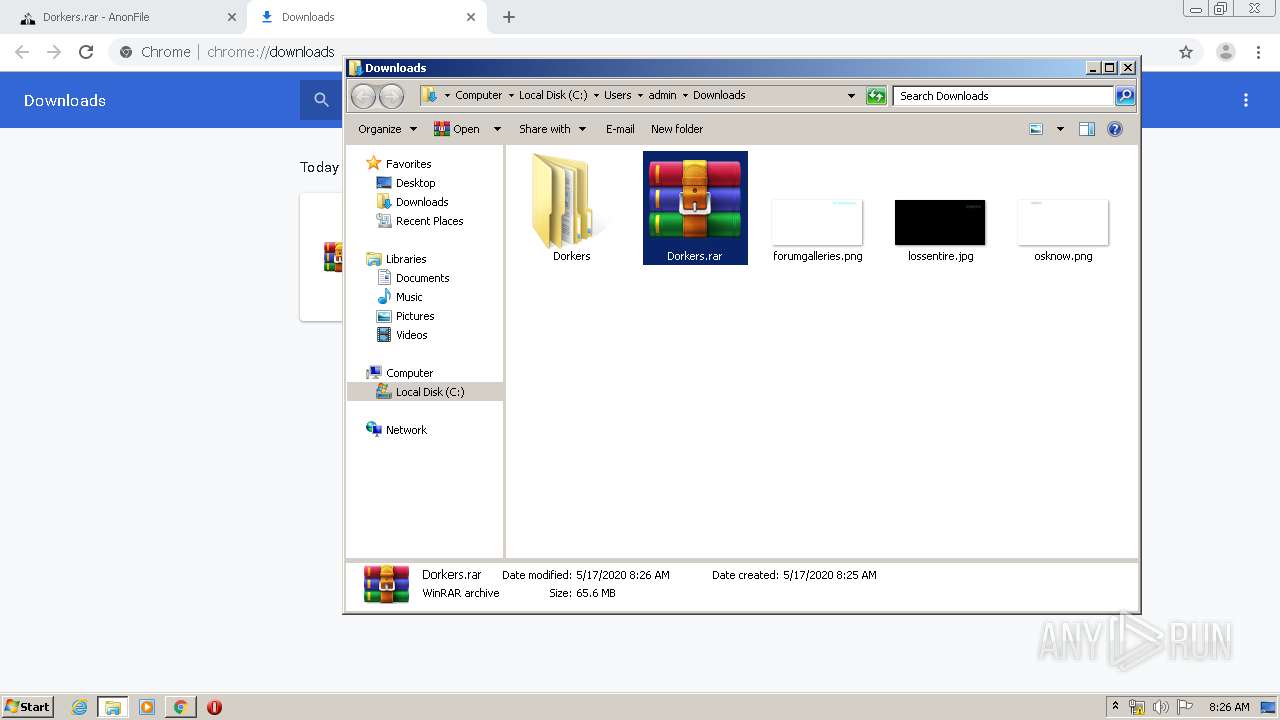Screen dimensions: 1280x720
Task: Select Desktop under Favorites
Action: click(406, 183)
